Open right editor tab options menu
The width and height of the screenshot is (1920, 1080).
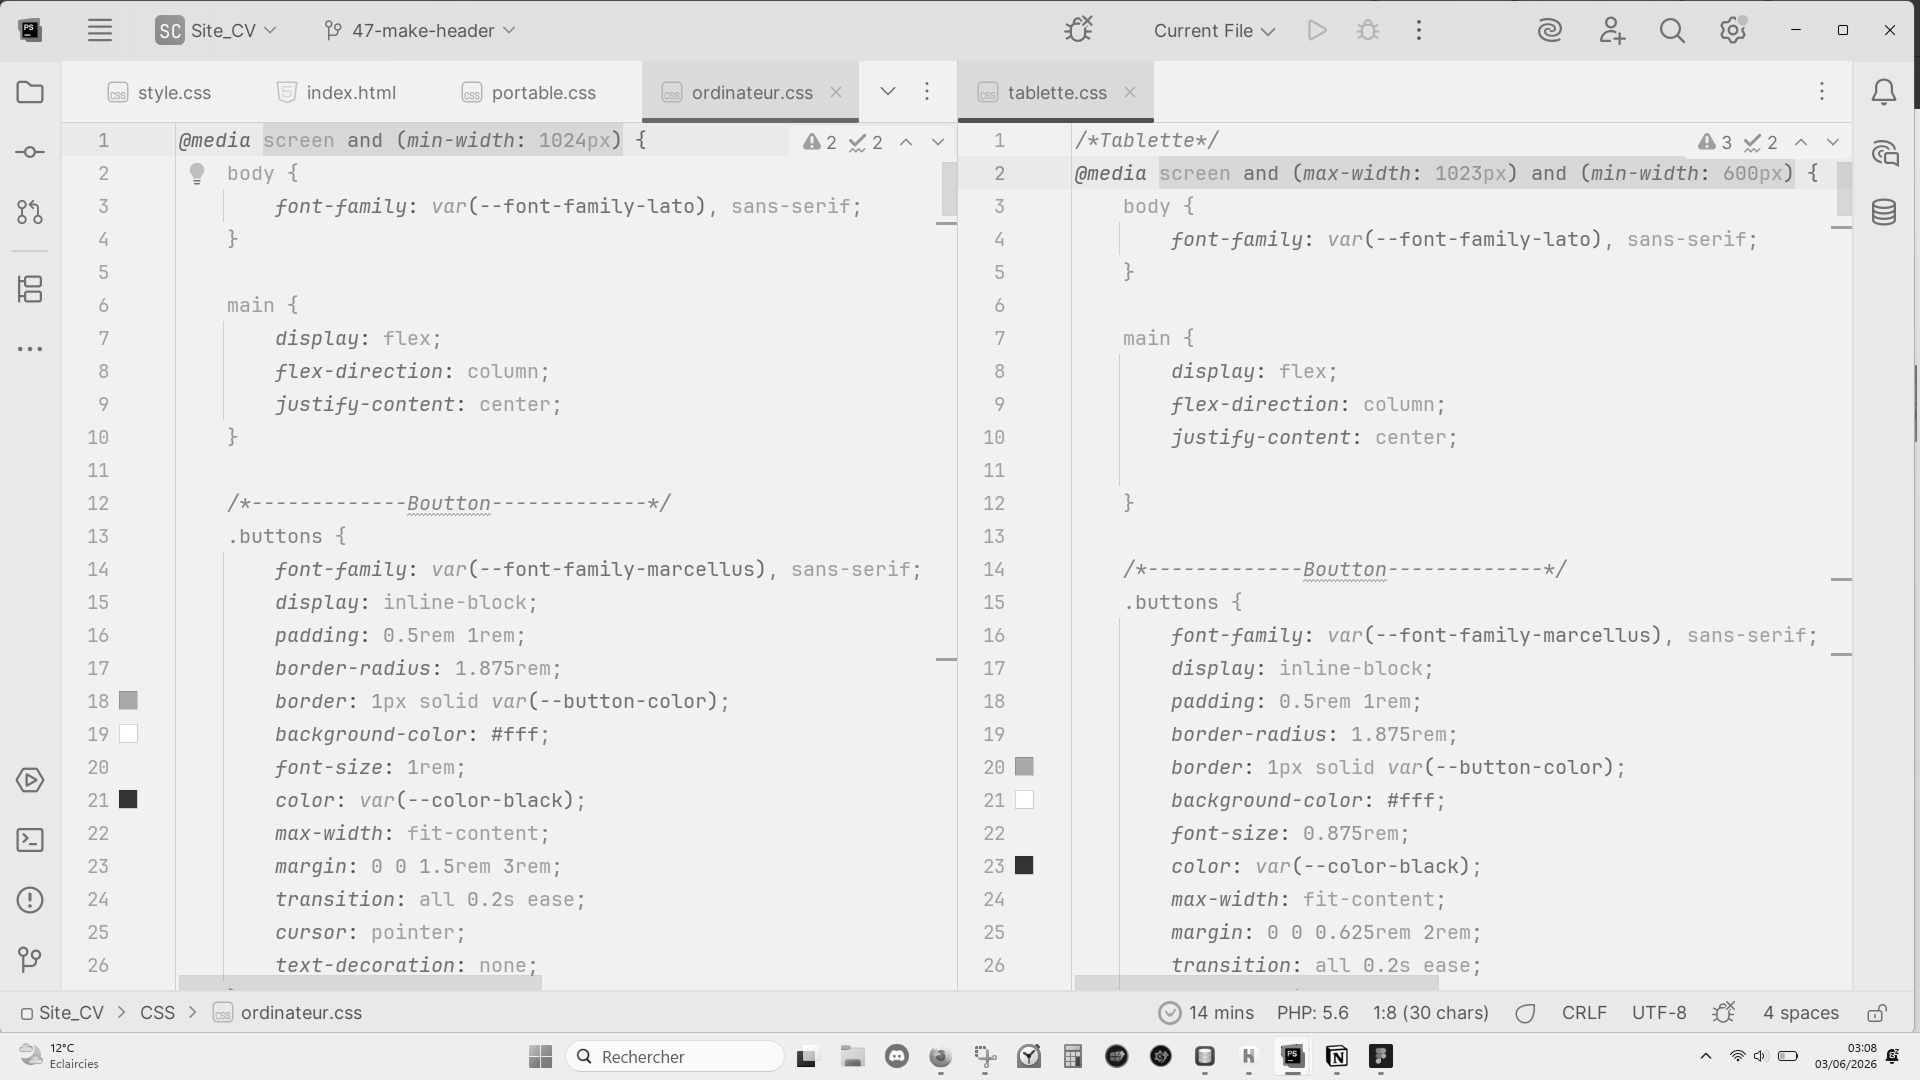(1822, 92)
